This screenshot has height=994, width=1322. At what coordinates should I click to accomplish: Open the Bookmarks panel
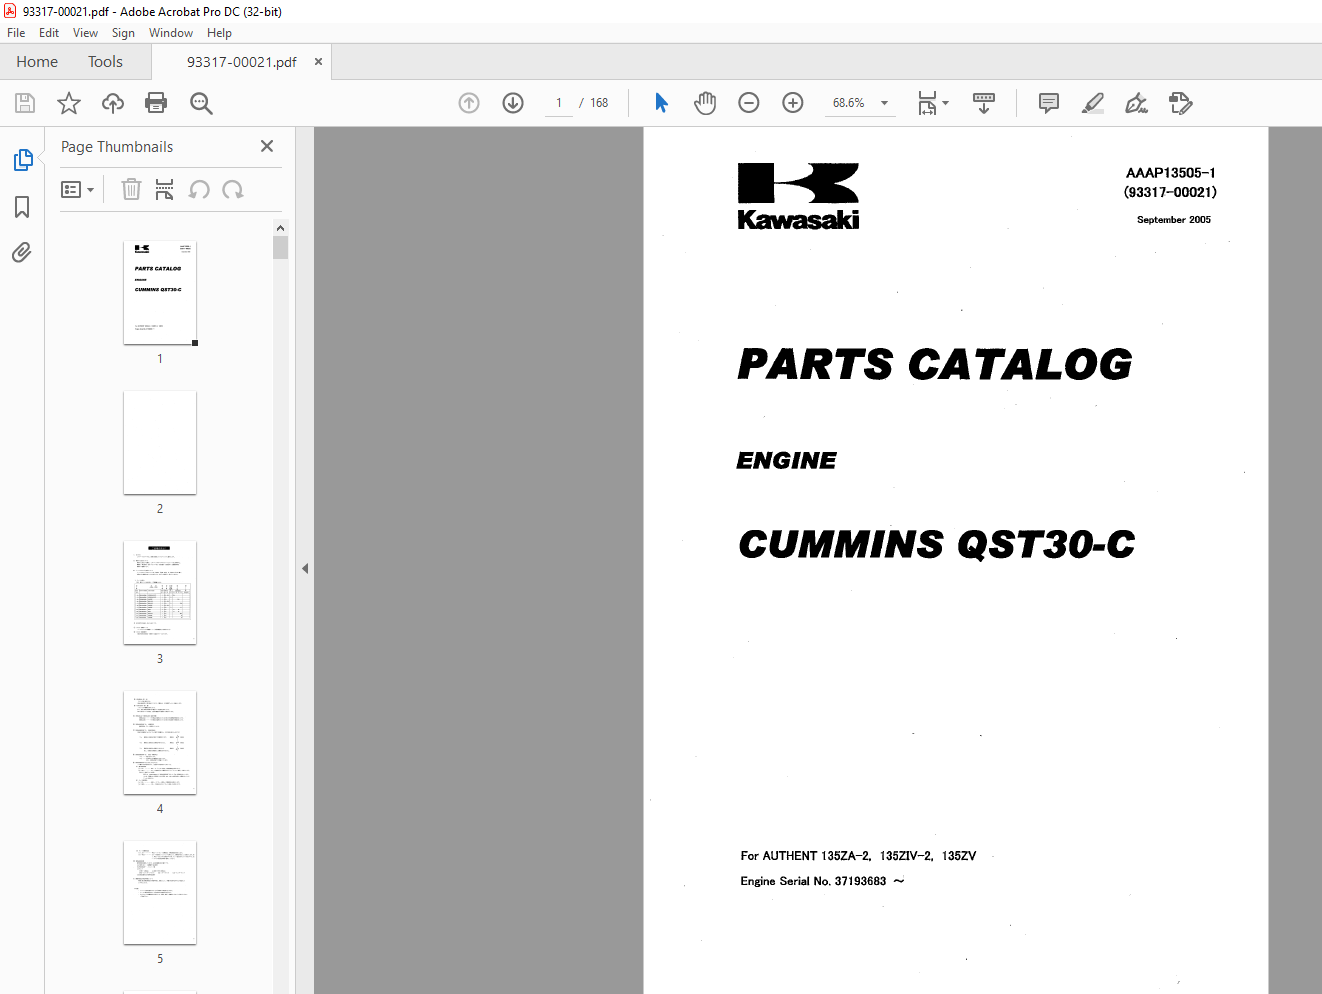pyautogui.click(x=22, y=207)
